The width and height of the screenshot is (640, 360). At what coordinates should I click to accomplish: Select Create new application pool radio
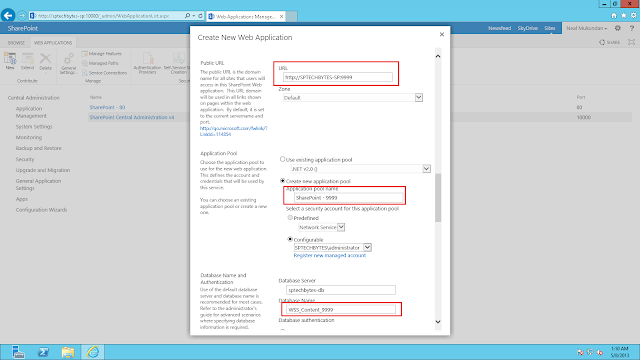[x=282, y=180]
